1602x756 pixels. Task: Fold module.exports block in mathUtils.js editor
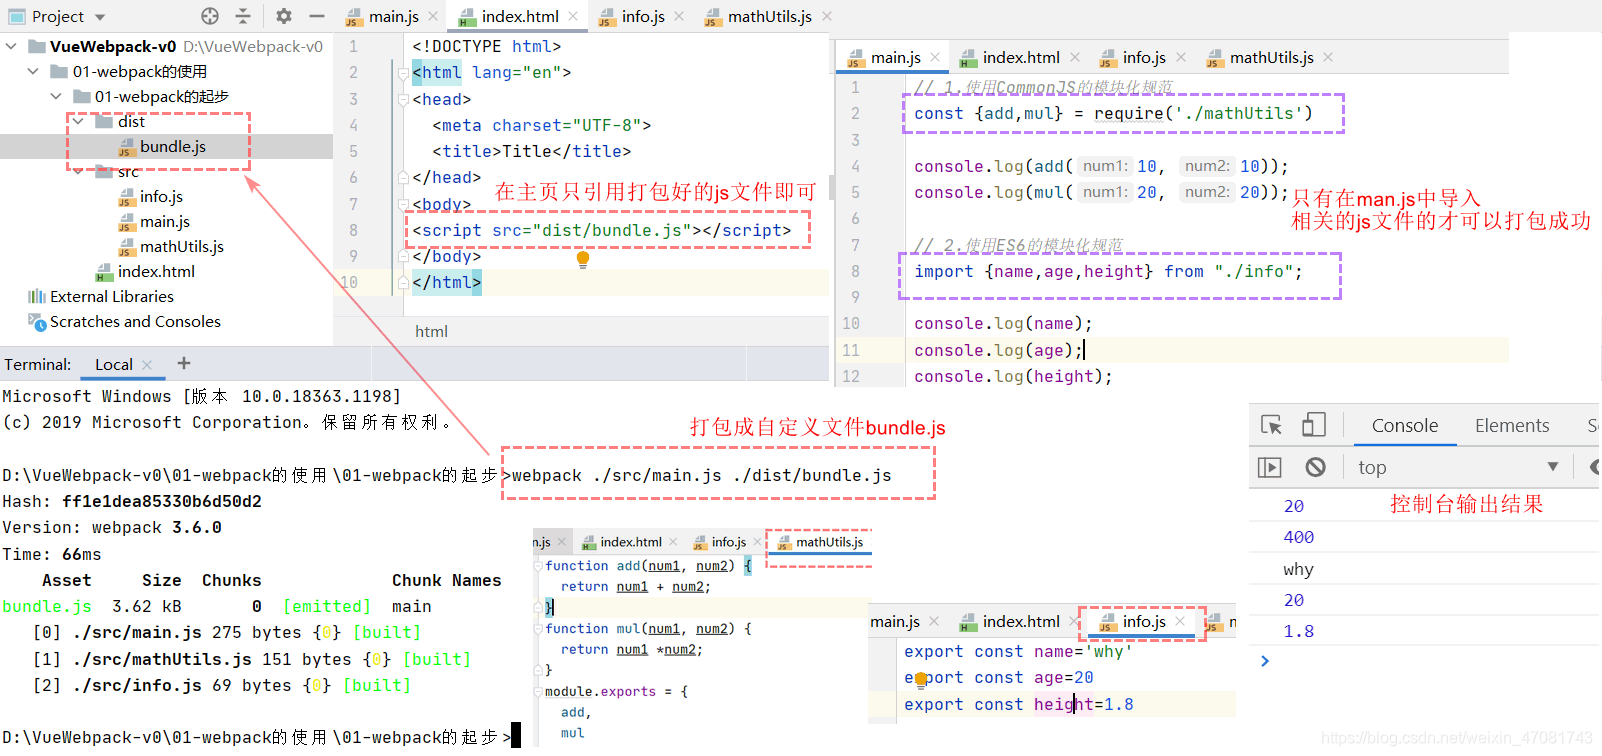pos(540,692)
